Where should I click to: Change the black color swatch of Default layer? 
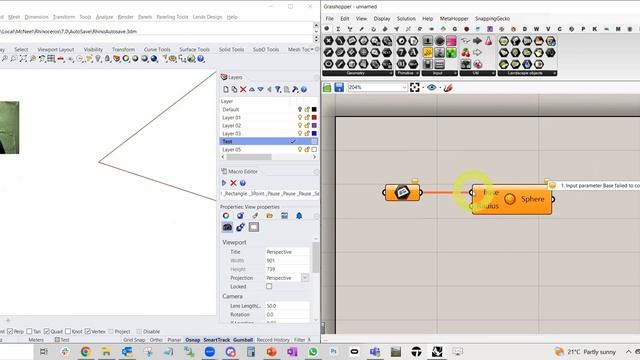coord(314,109)
